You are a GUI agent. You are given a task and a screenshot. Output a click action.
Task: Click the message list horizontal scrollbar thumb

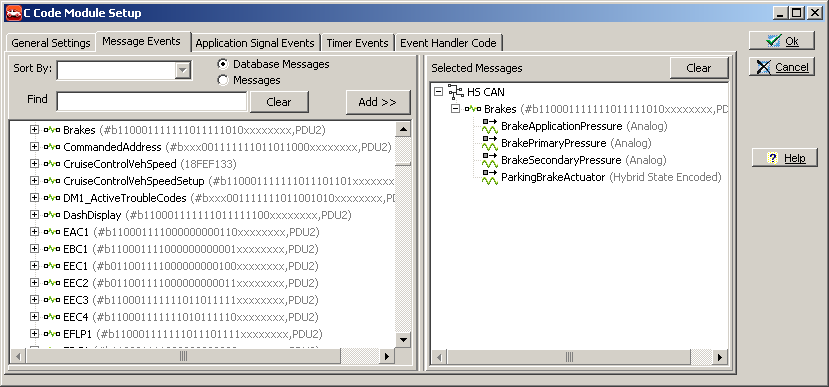click(183, 356)
